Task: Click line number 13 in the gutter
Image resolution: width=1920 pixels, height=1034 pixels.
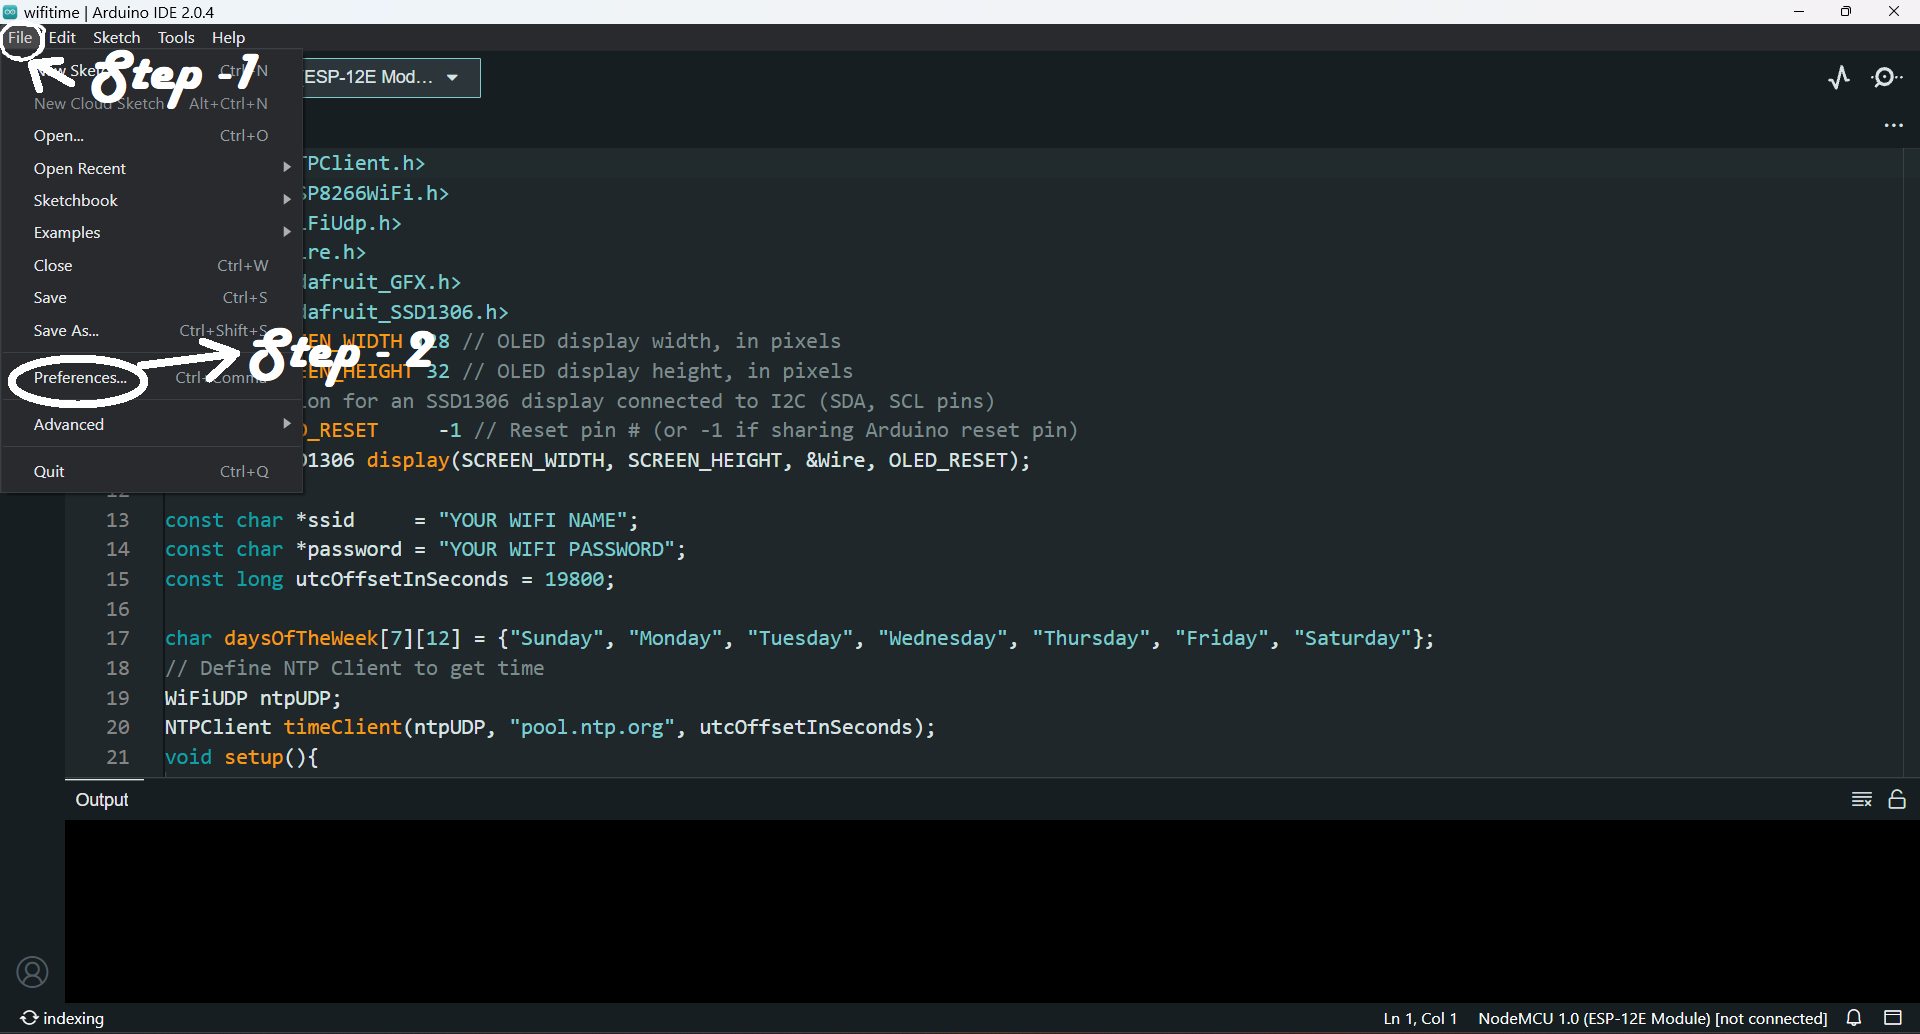Action: 118,520
